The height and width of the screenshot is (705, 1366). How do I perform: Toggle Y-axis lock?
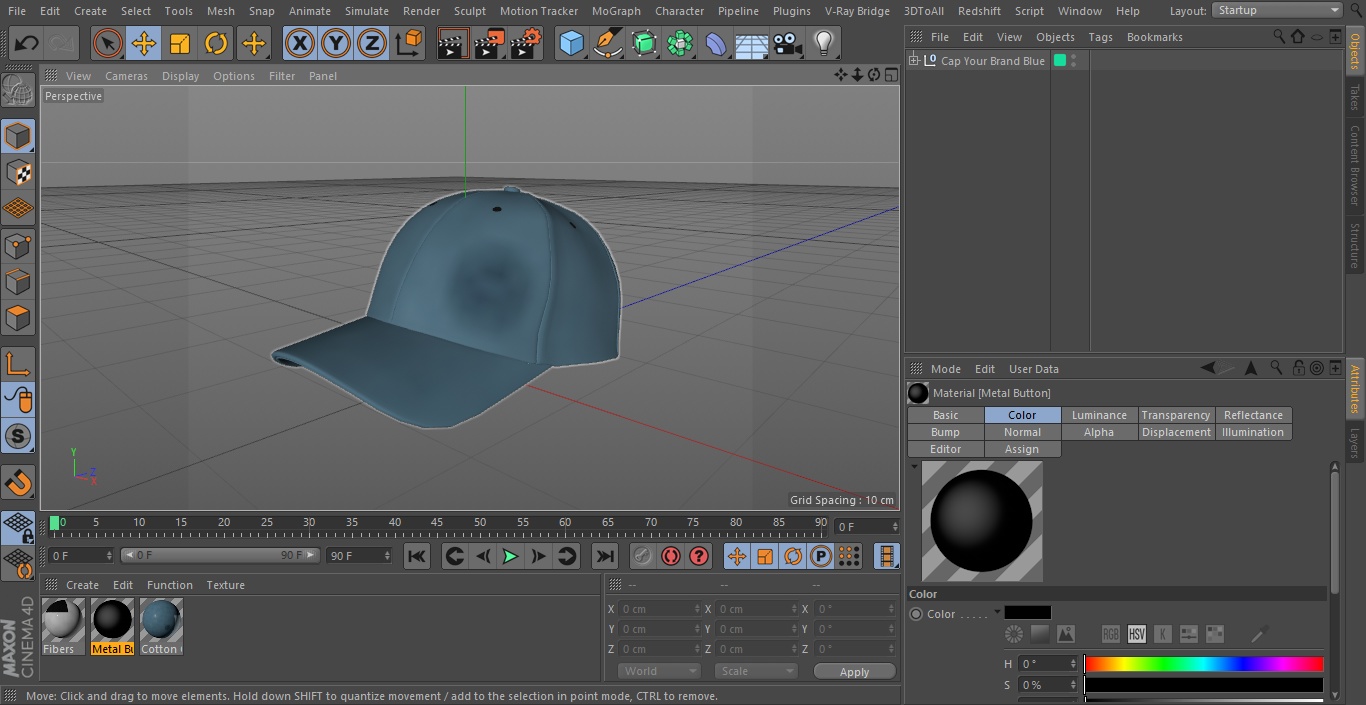336,44
